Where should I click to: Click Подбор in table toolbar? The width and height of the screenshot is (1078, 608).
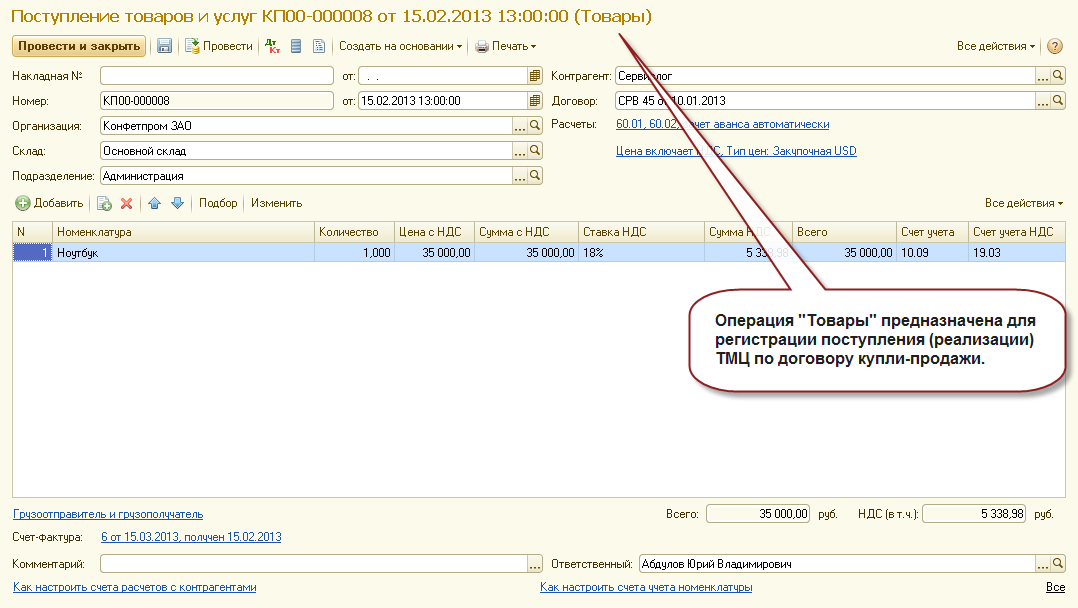(218, 203)
